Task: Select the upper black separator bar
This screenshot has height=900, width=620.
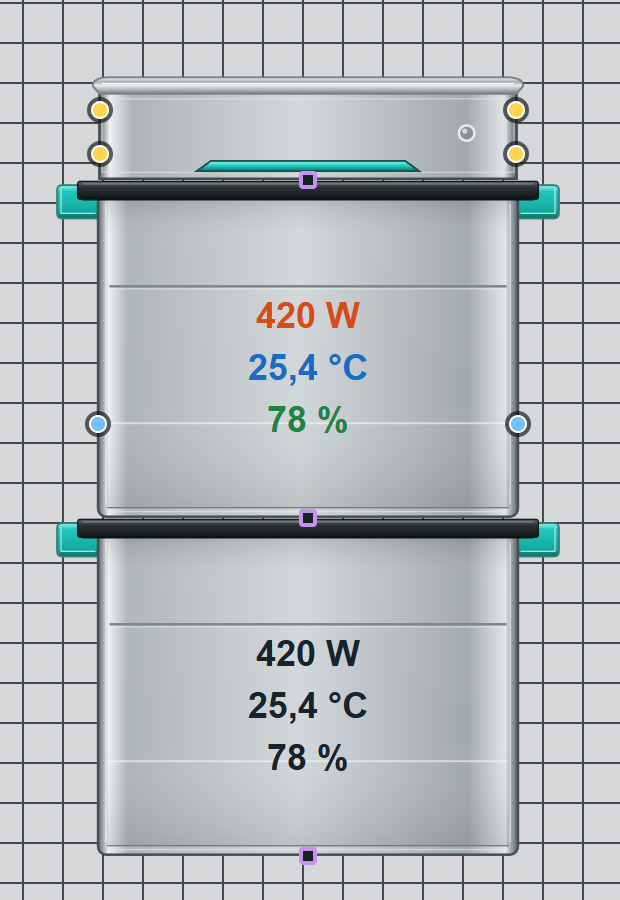Action: (308, 191)
